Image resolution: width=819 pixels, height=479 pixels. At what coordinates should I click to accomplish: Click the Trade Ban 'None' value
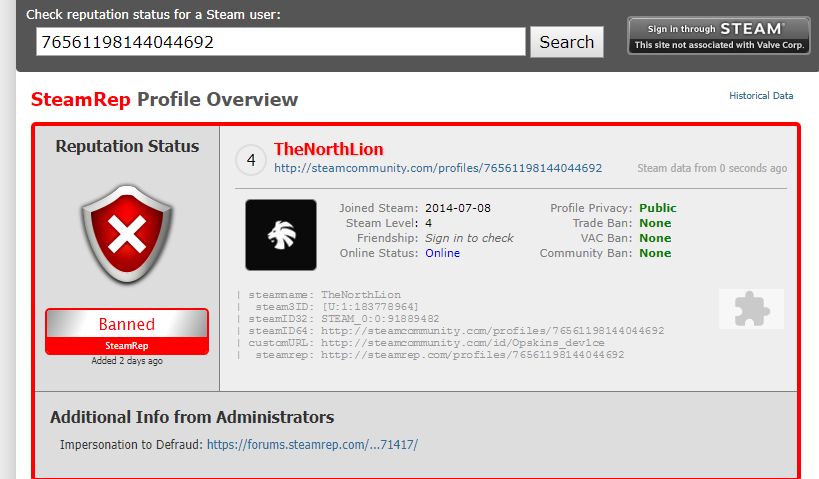point(655,223)
